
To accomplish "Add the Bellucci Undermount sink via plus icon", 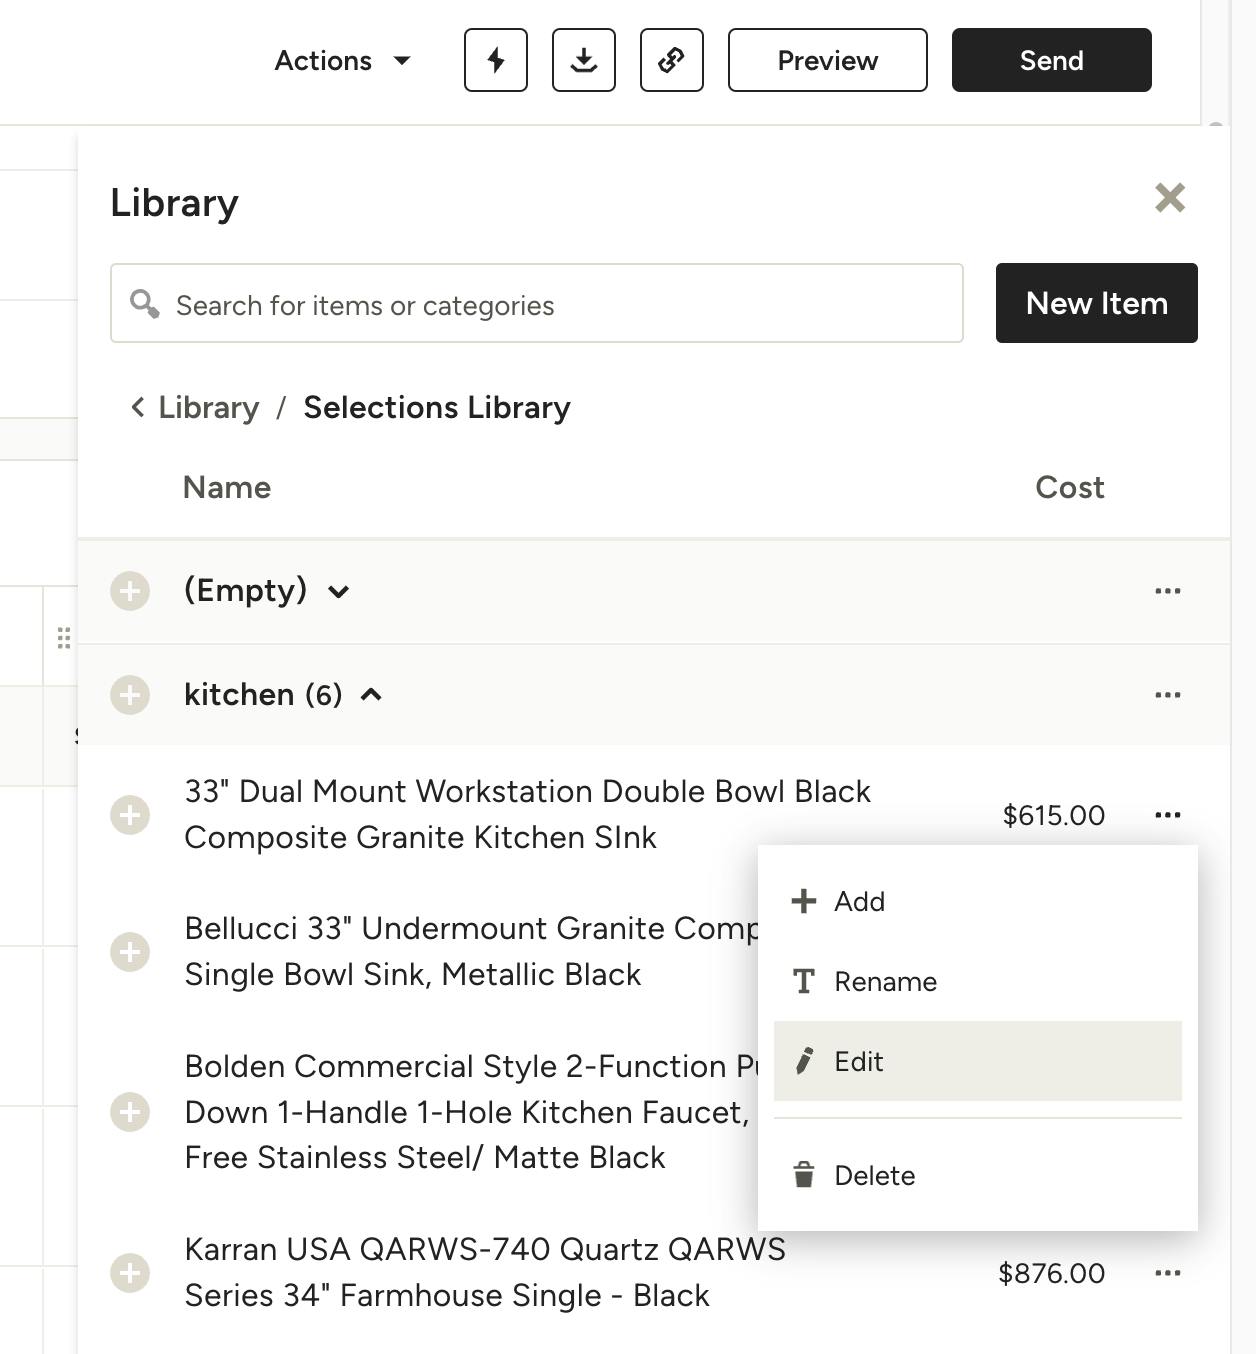I will [x=130, y=951].
